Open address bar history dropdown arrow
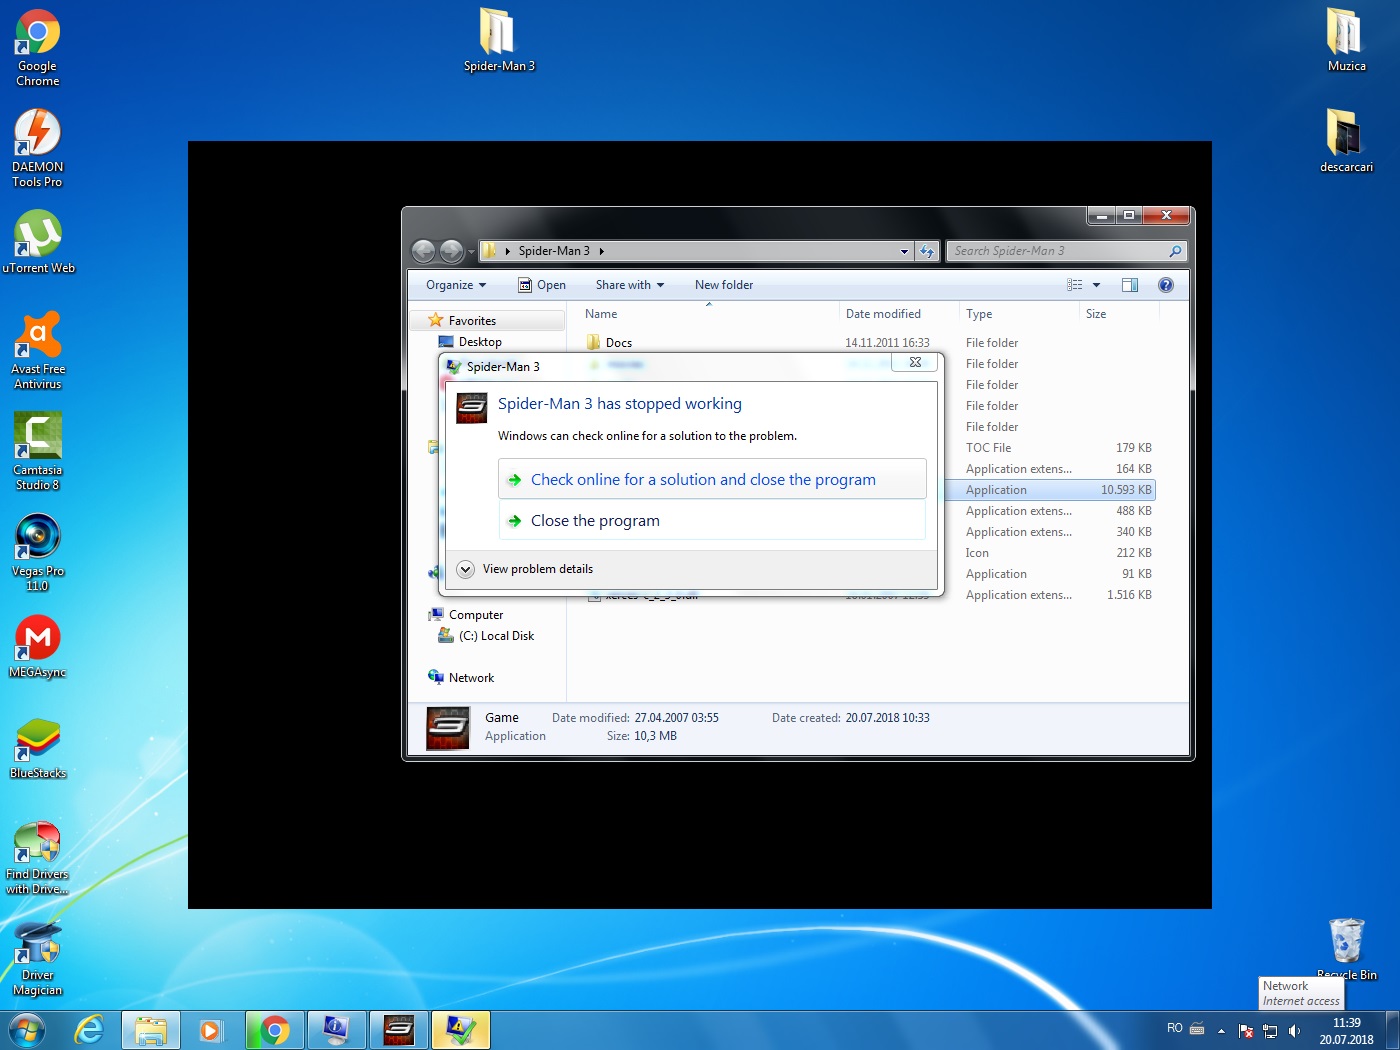 pyautogui.click(x=904, y=251)
